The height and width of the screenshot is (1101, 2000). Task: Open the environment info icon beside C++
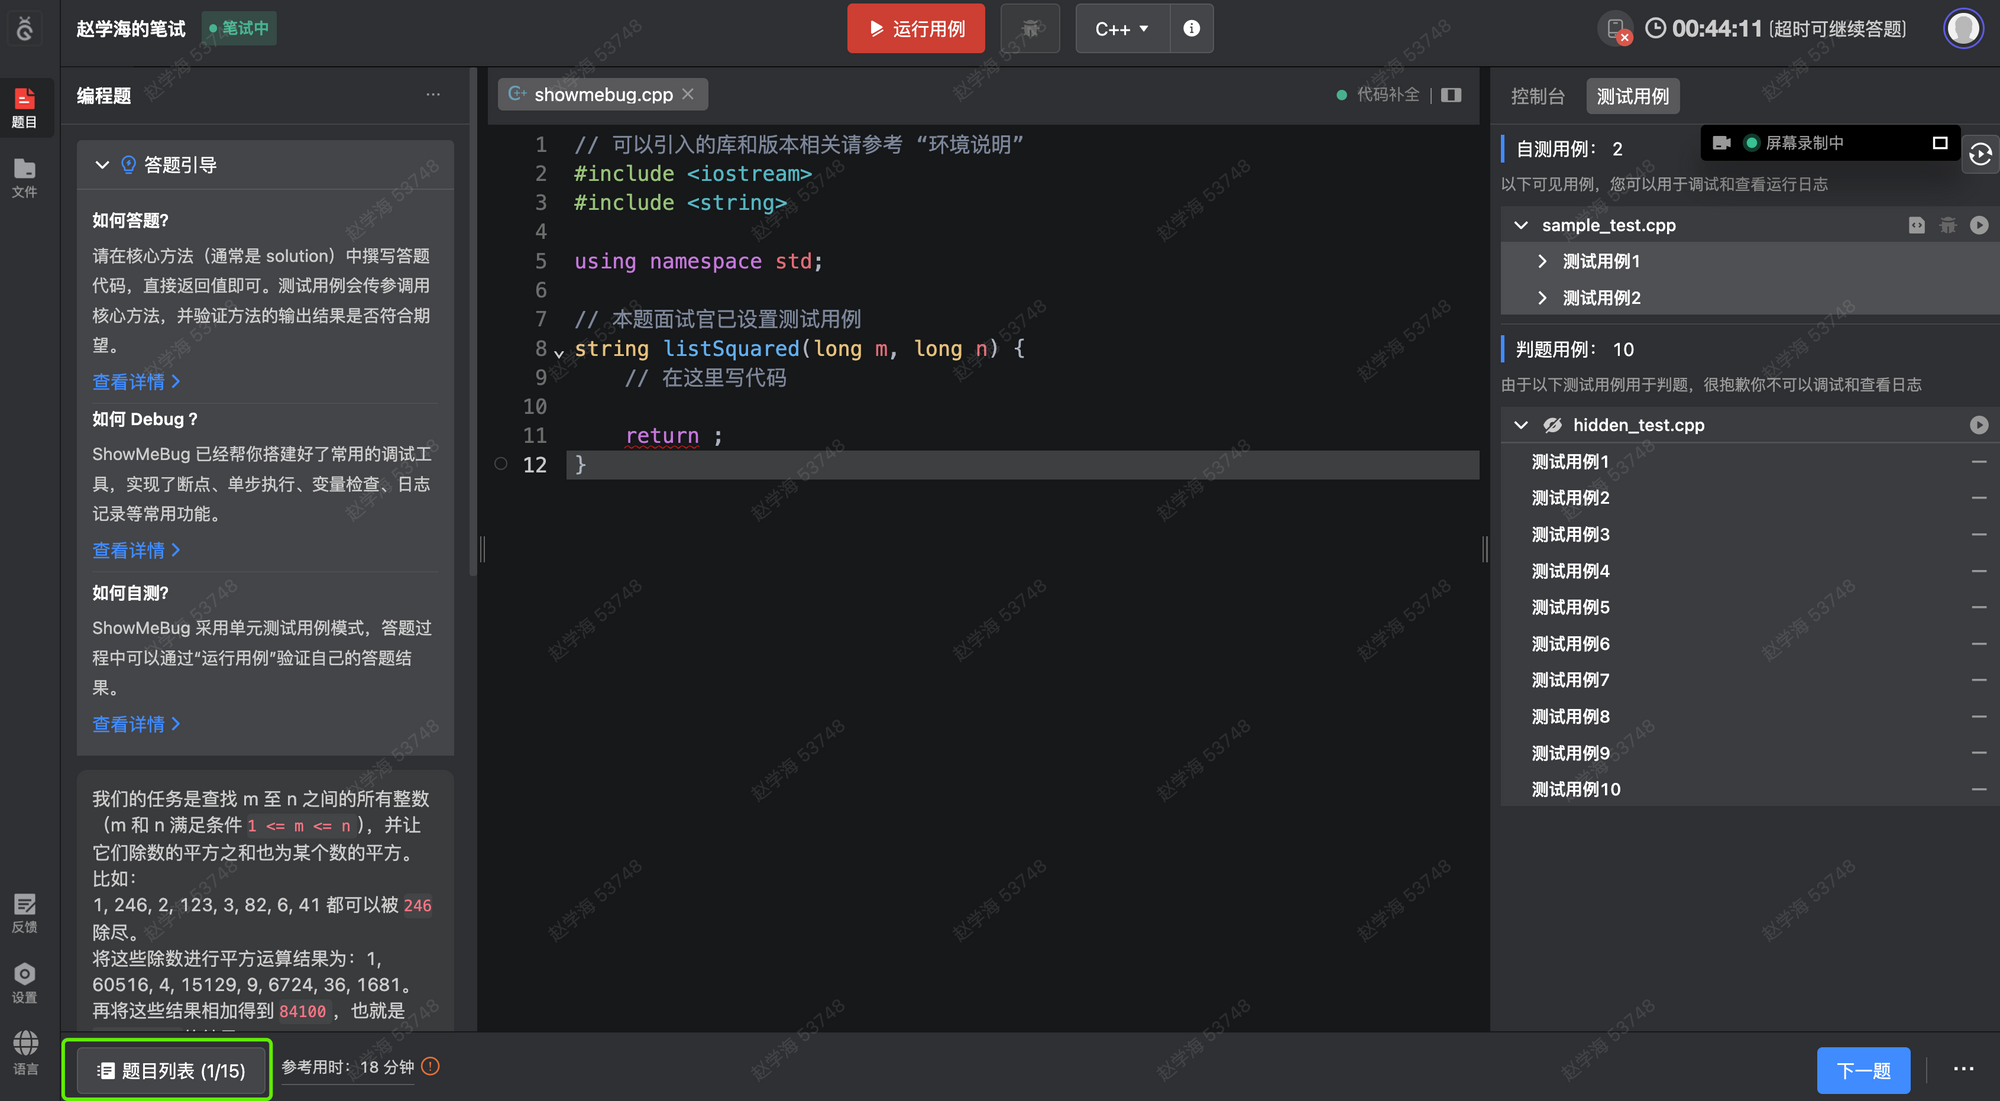(x=1191, y=28)
